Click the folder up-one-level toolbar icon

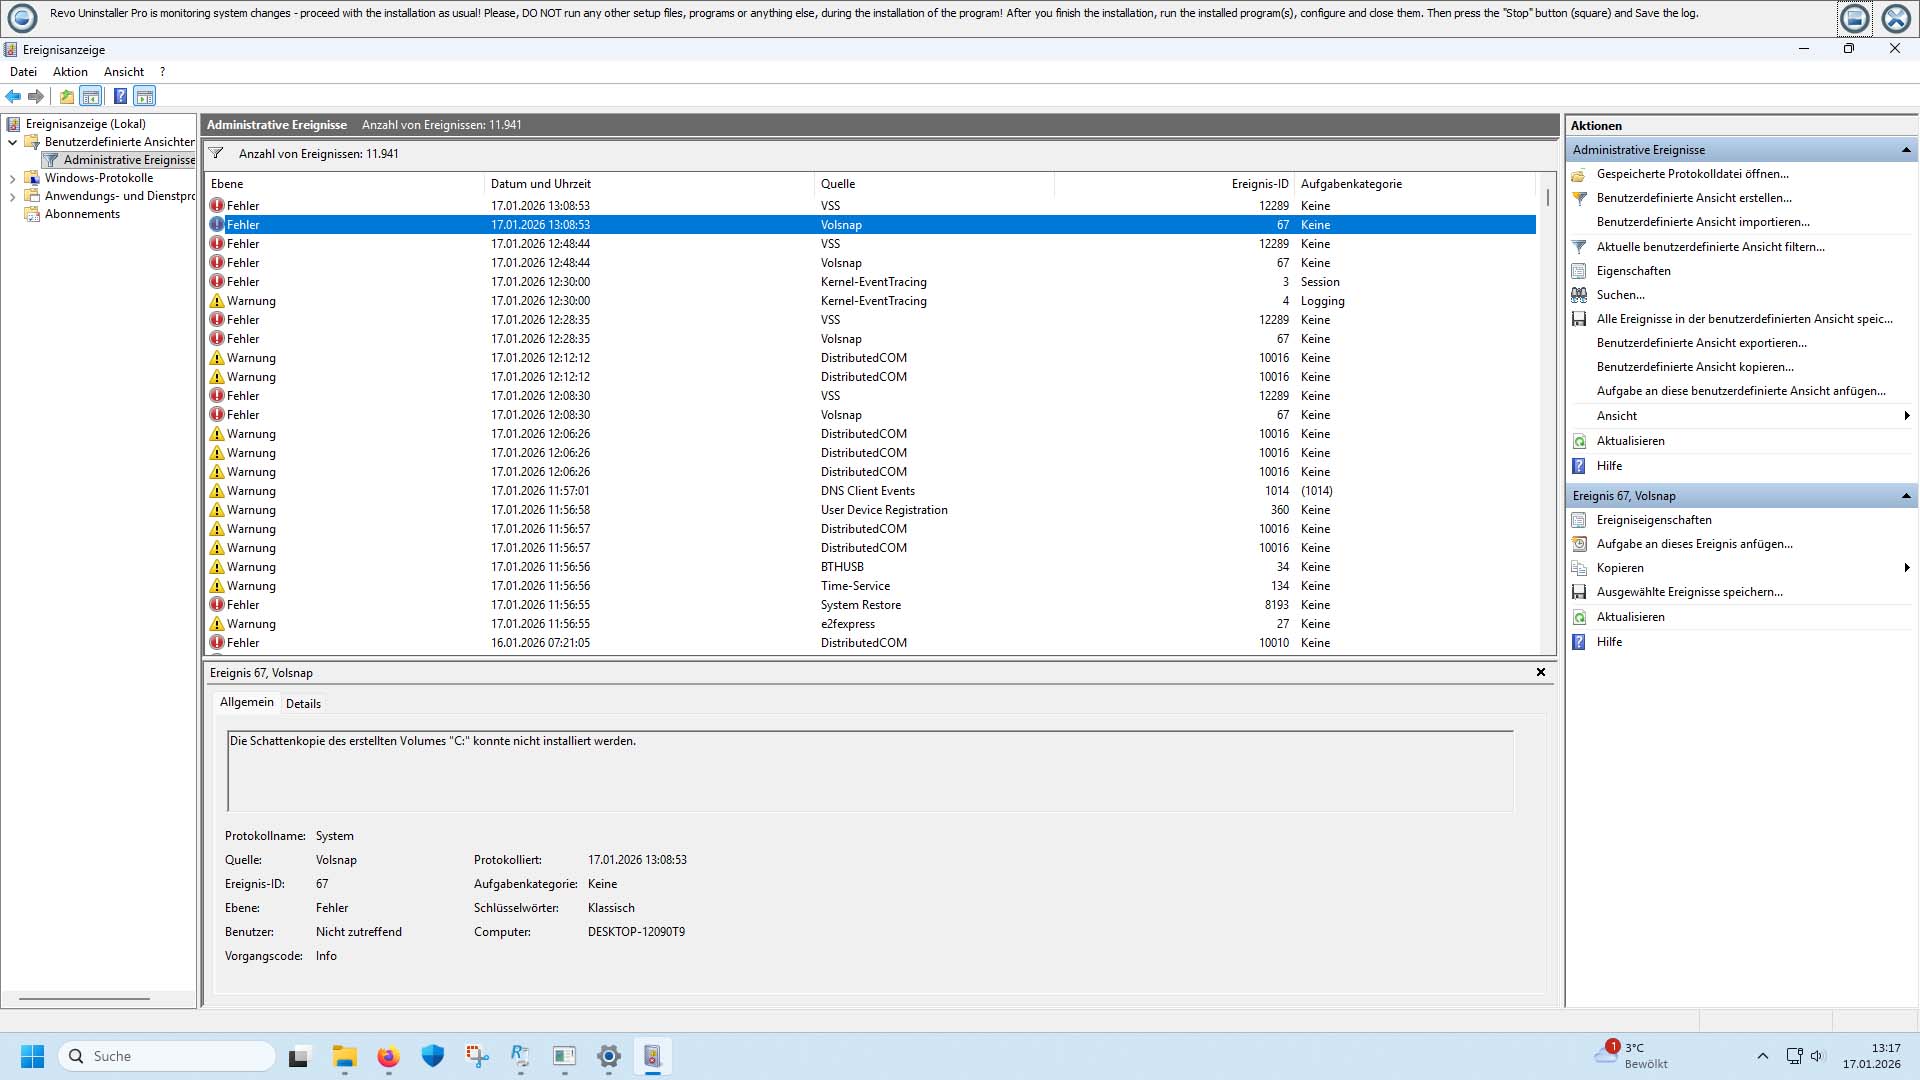tap(66, 96)
